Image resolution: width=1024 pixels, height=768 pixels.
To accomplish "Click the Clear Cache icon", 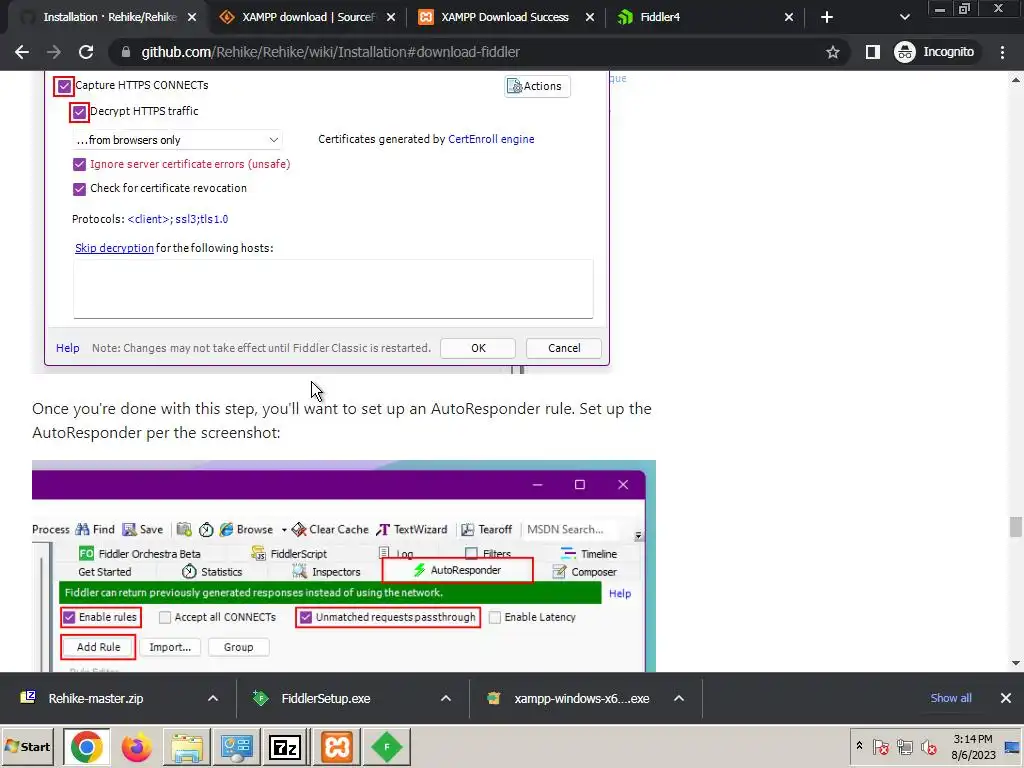I will [x=299, y=529].
